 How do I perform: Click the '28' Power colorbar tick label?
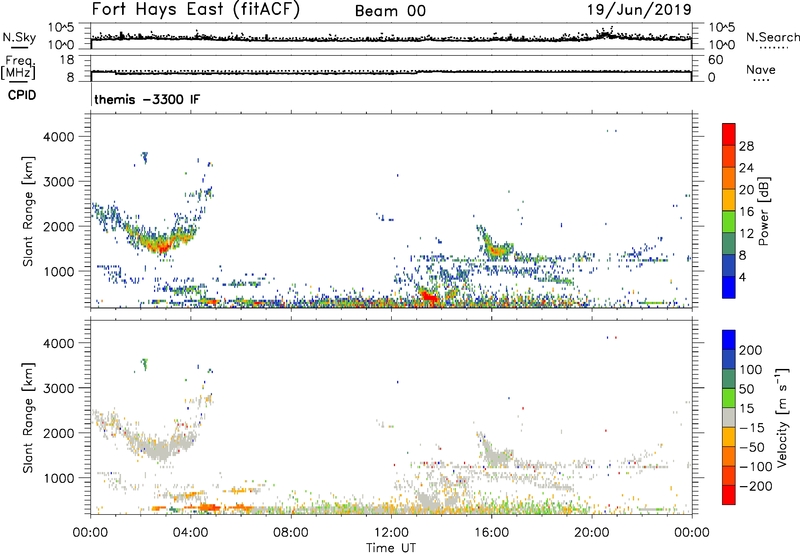(x=746, y=146)
